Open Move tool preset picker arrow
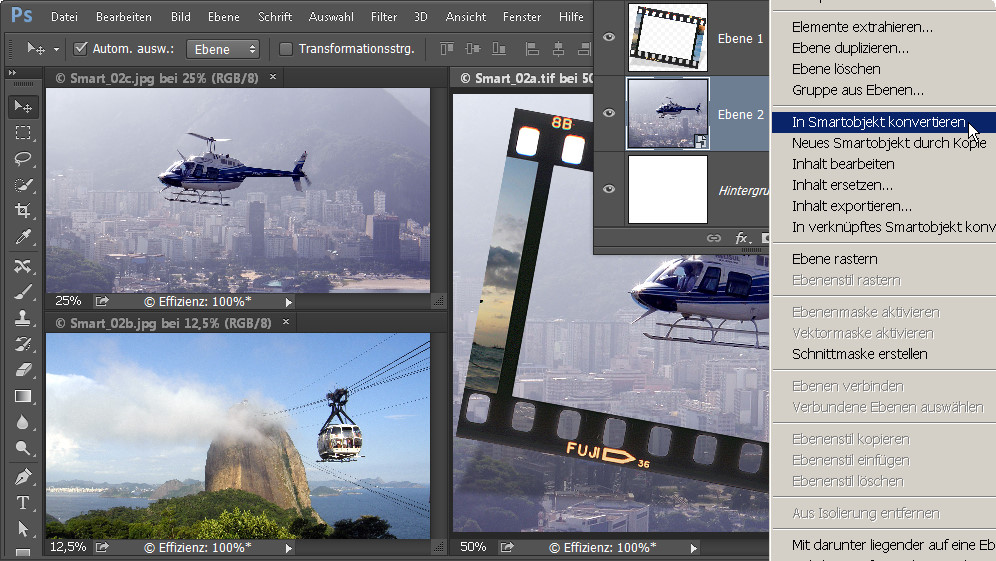This screenshot has width=996, height=561. coord(56,49)
